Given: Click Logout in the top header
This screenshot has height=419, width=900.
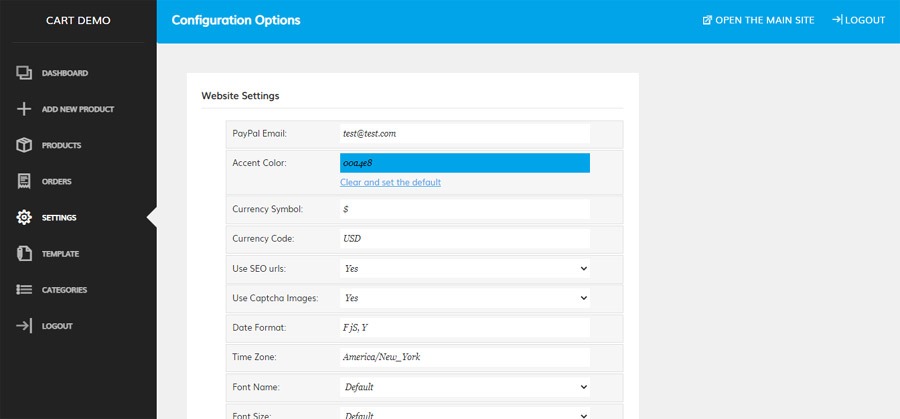Looking at the screenshot, I should [x=858, y=20].
